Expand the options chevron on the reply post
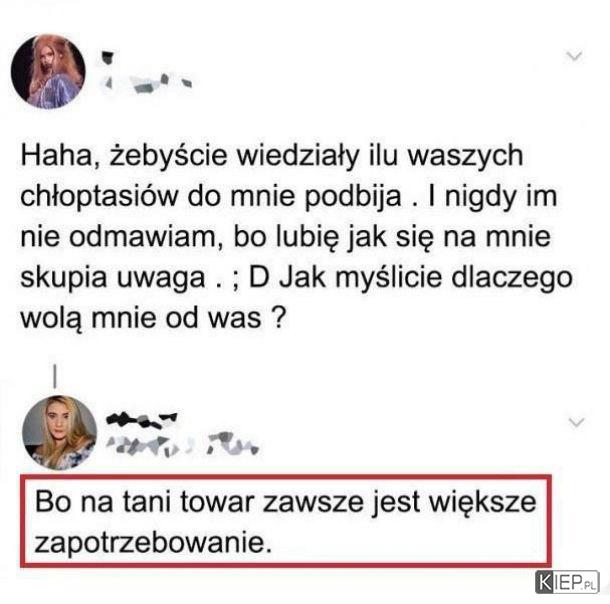This screenshot has height=604, width=610. coord(577,422)
